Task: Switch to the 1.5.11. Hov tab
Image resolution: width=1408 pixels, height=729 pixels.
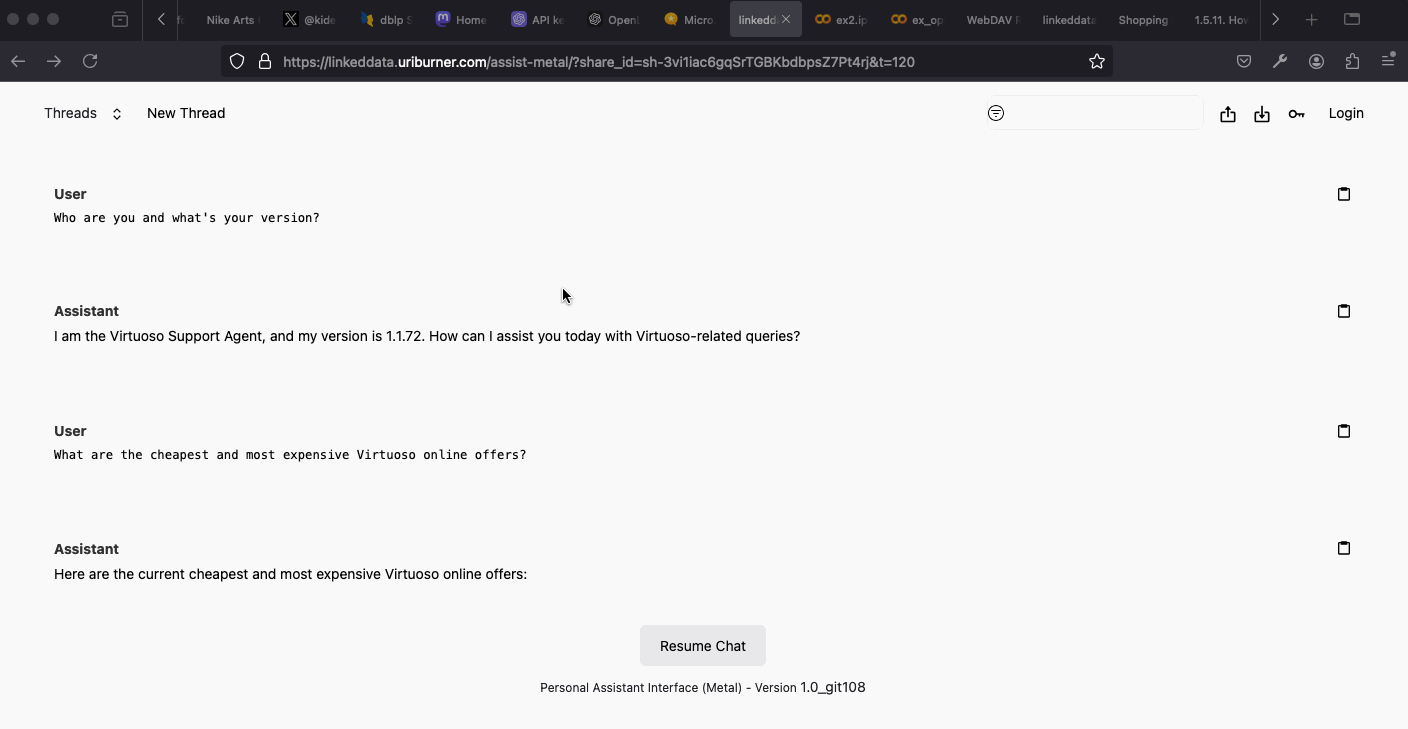Action: click(1221, 20)
